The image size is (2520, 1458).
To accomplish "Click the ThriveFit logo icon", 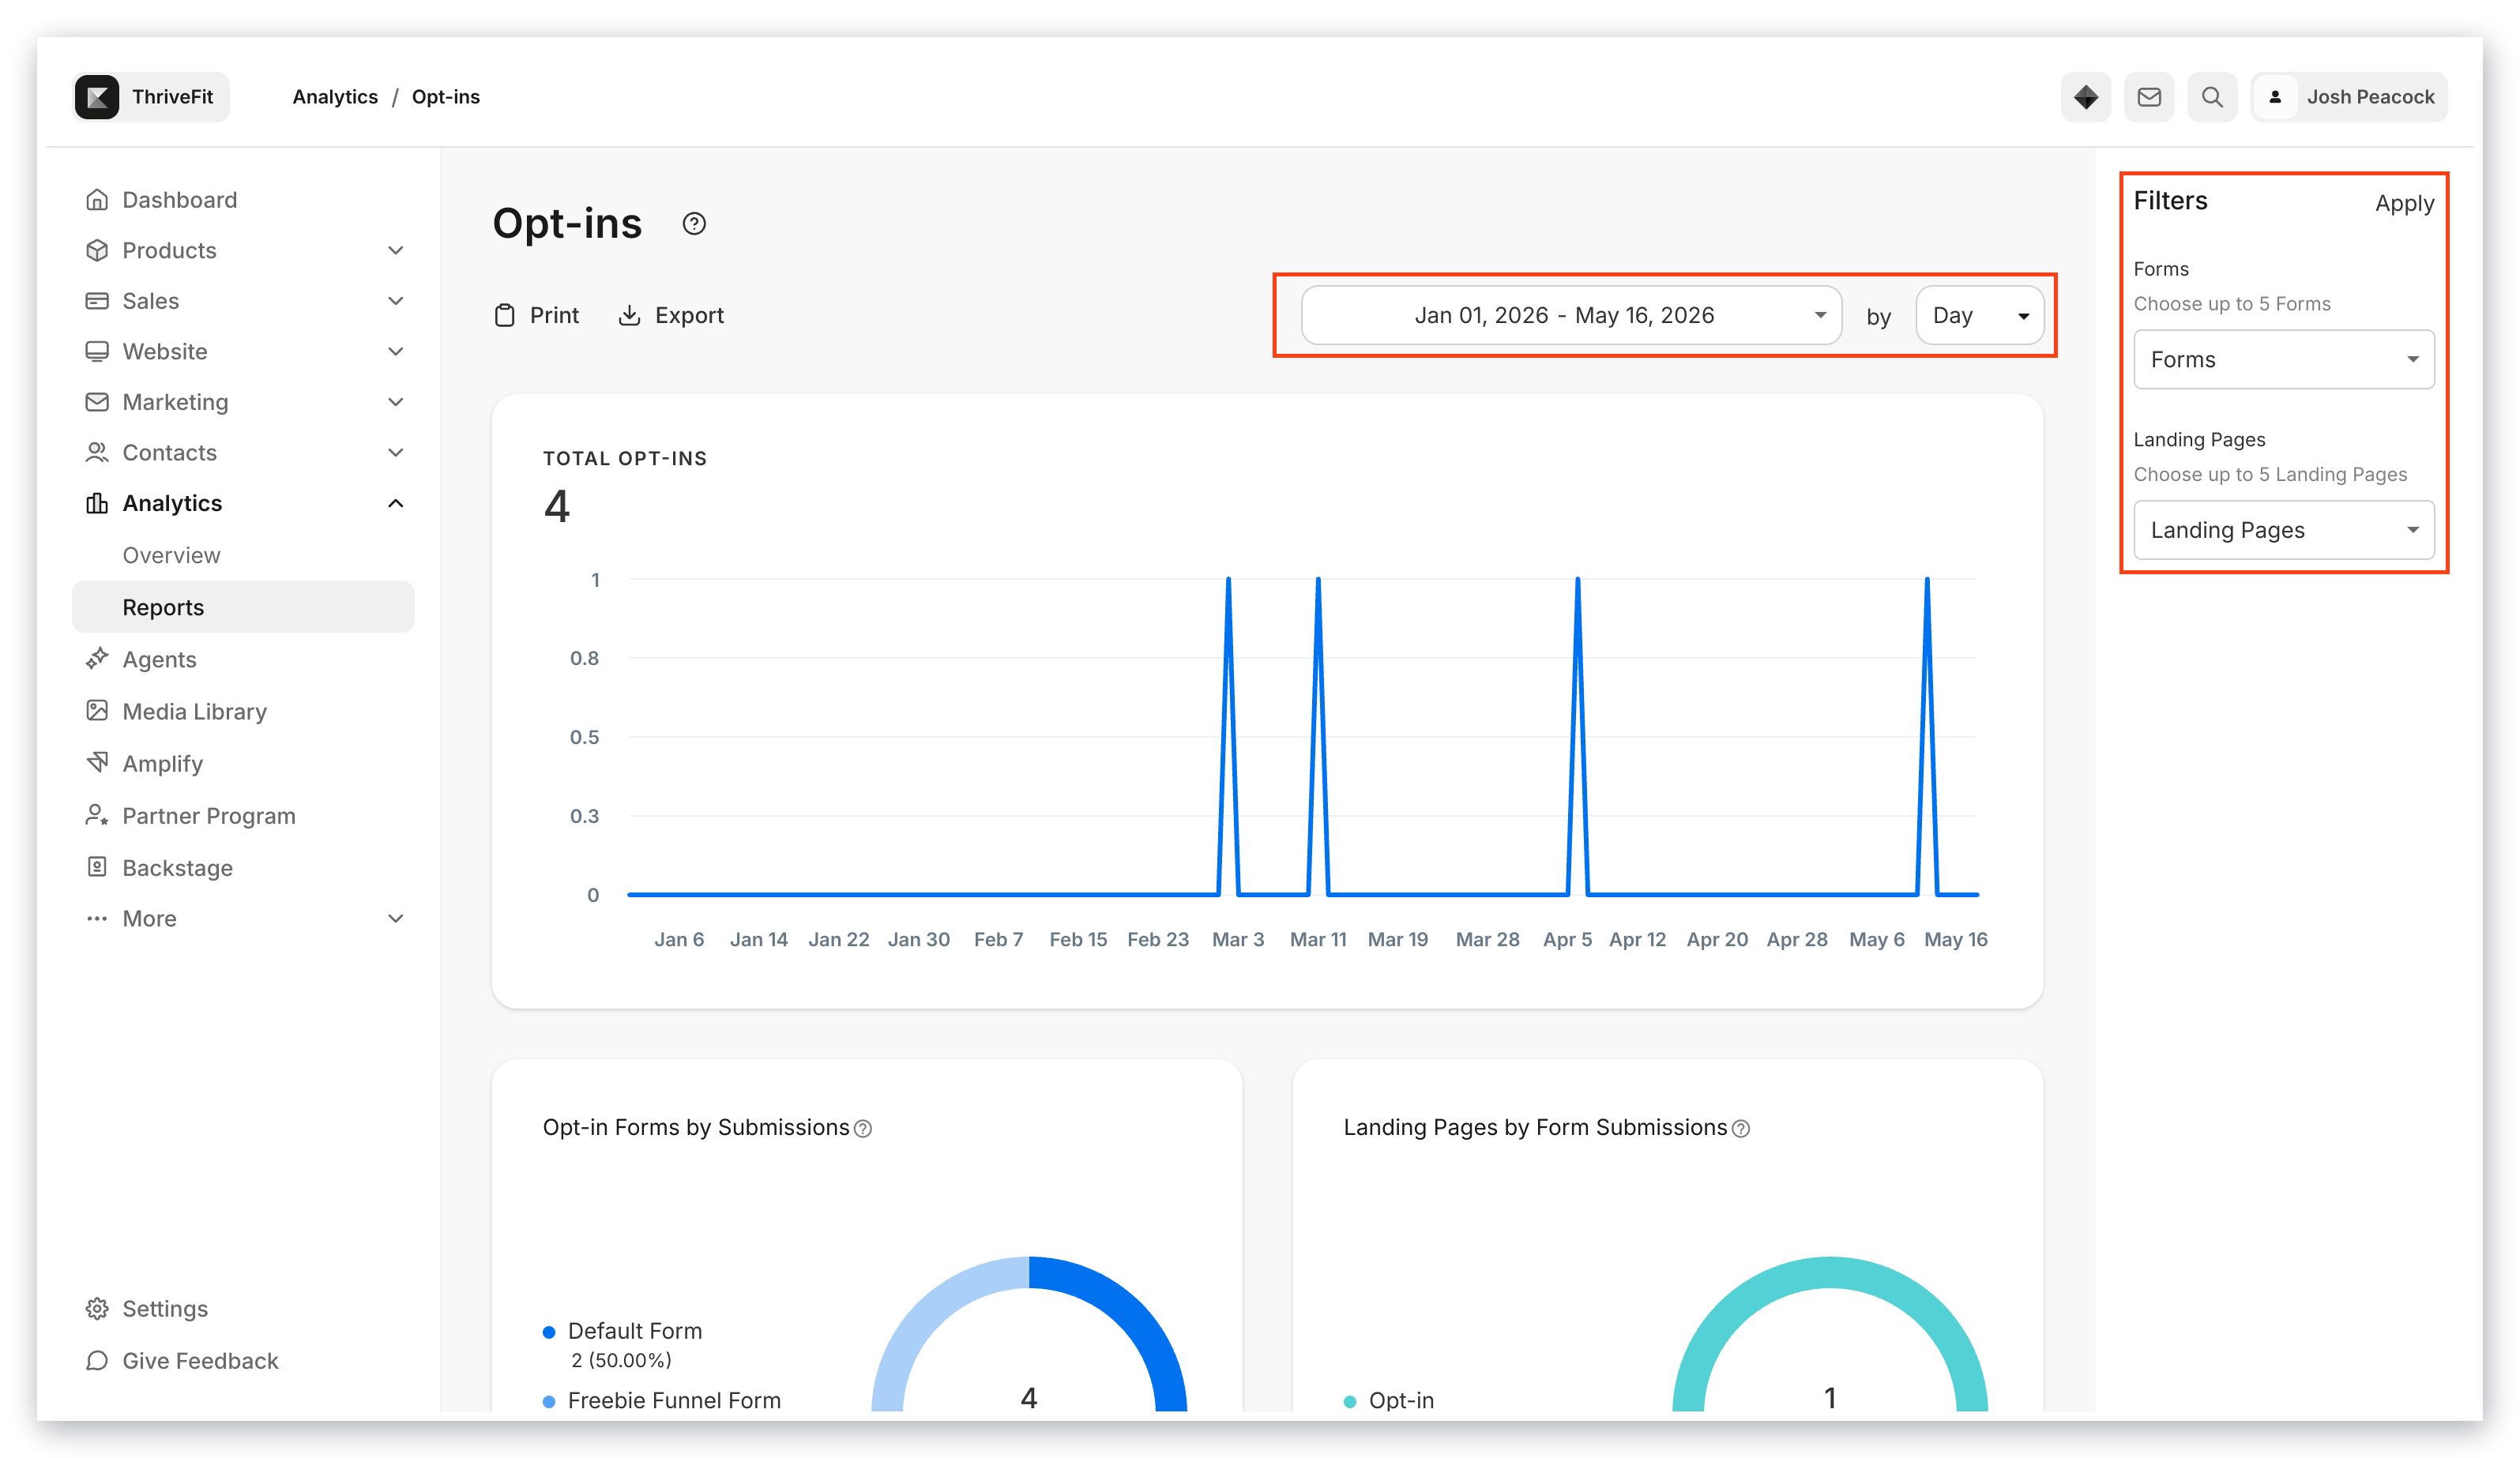I will 97,97.
